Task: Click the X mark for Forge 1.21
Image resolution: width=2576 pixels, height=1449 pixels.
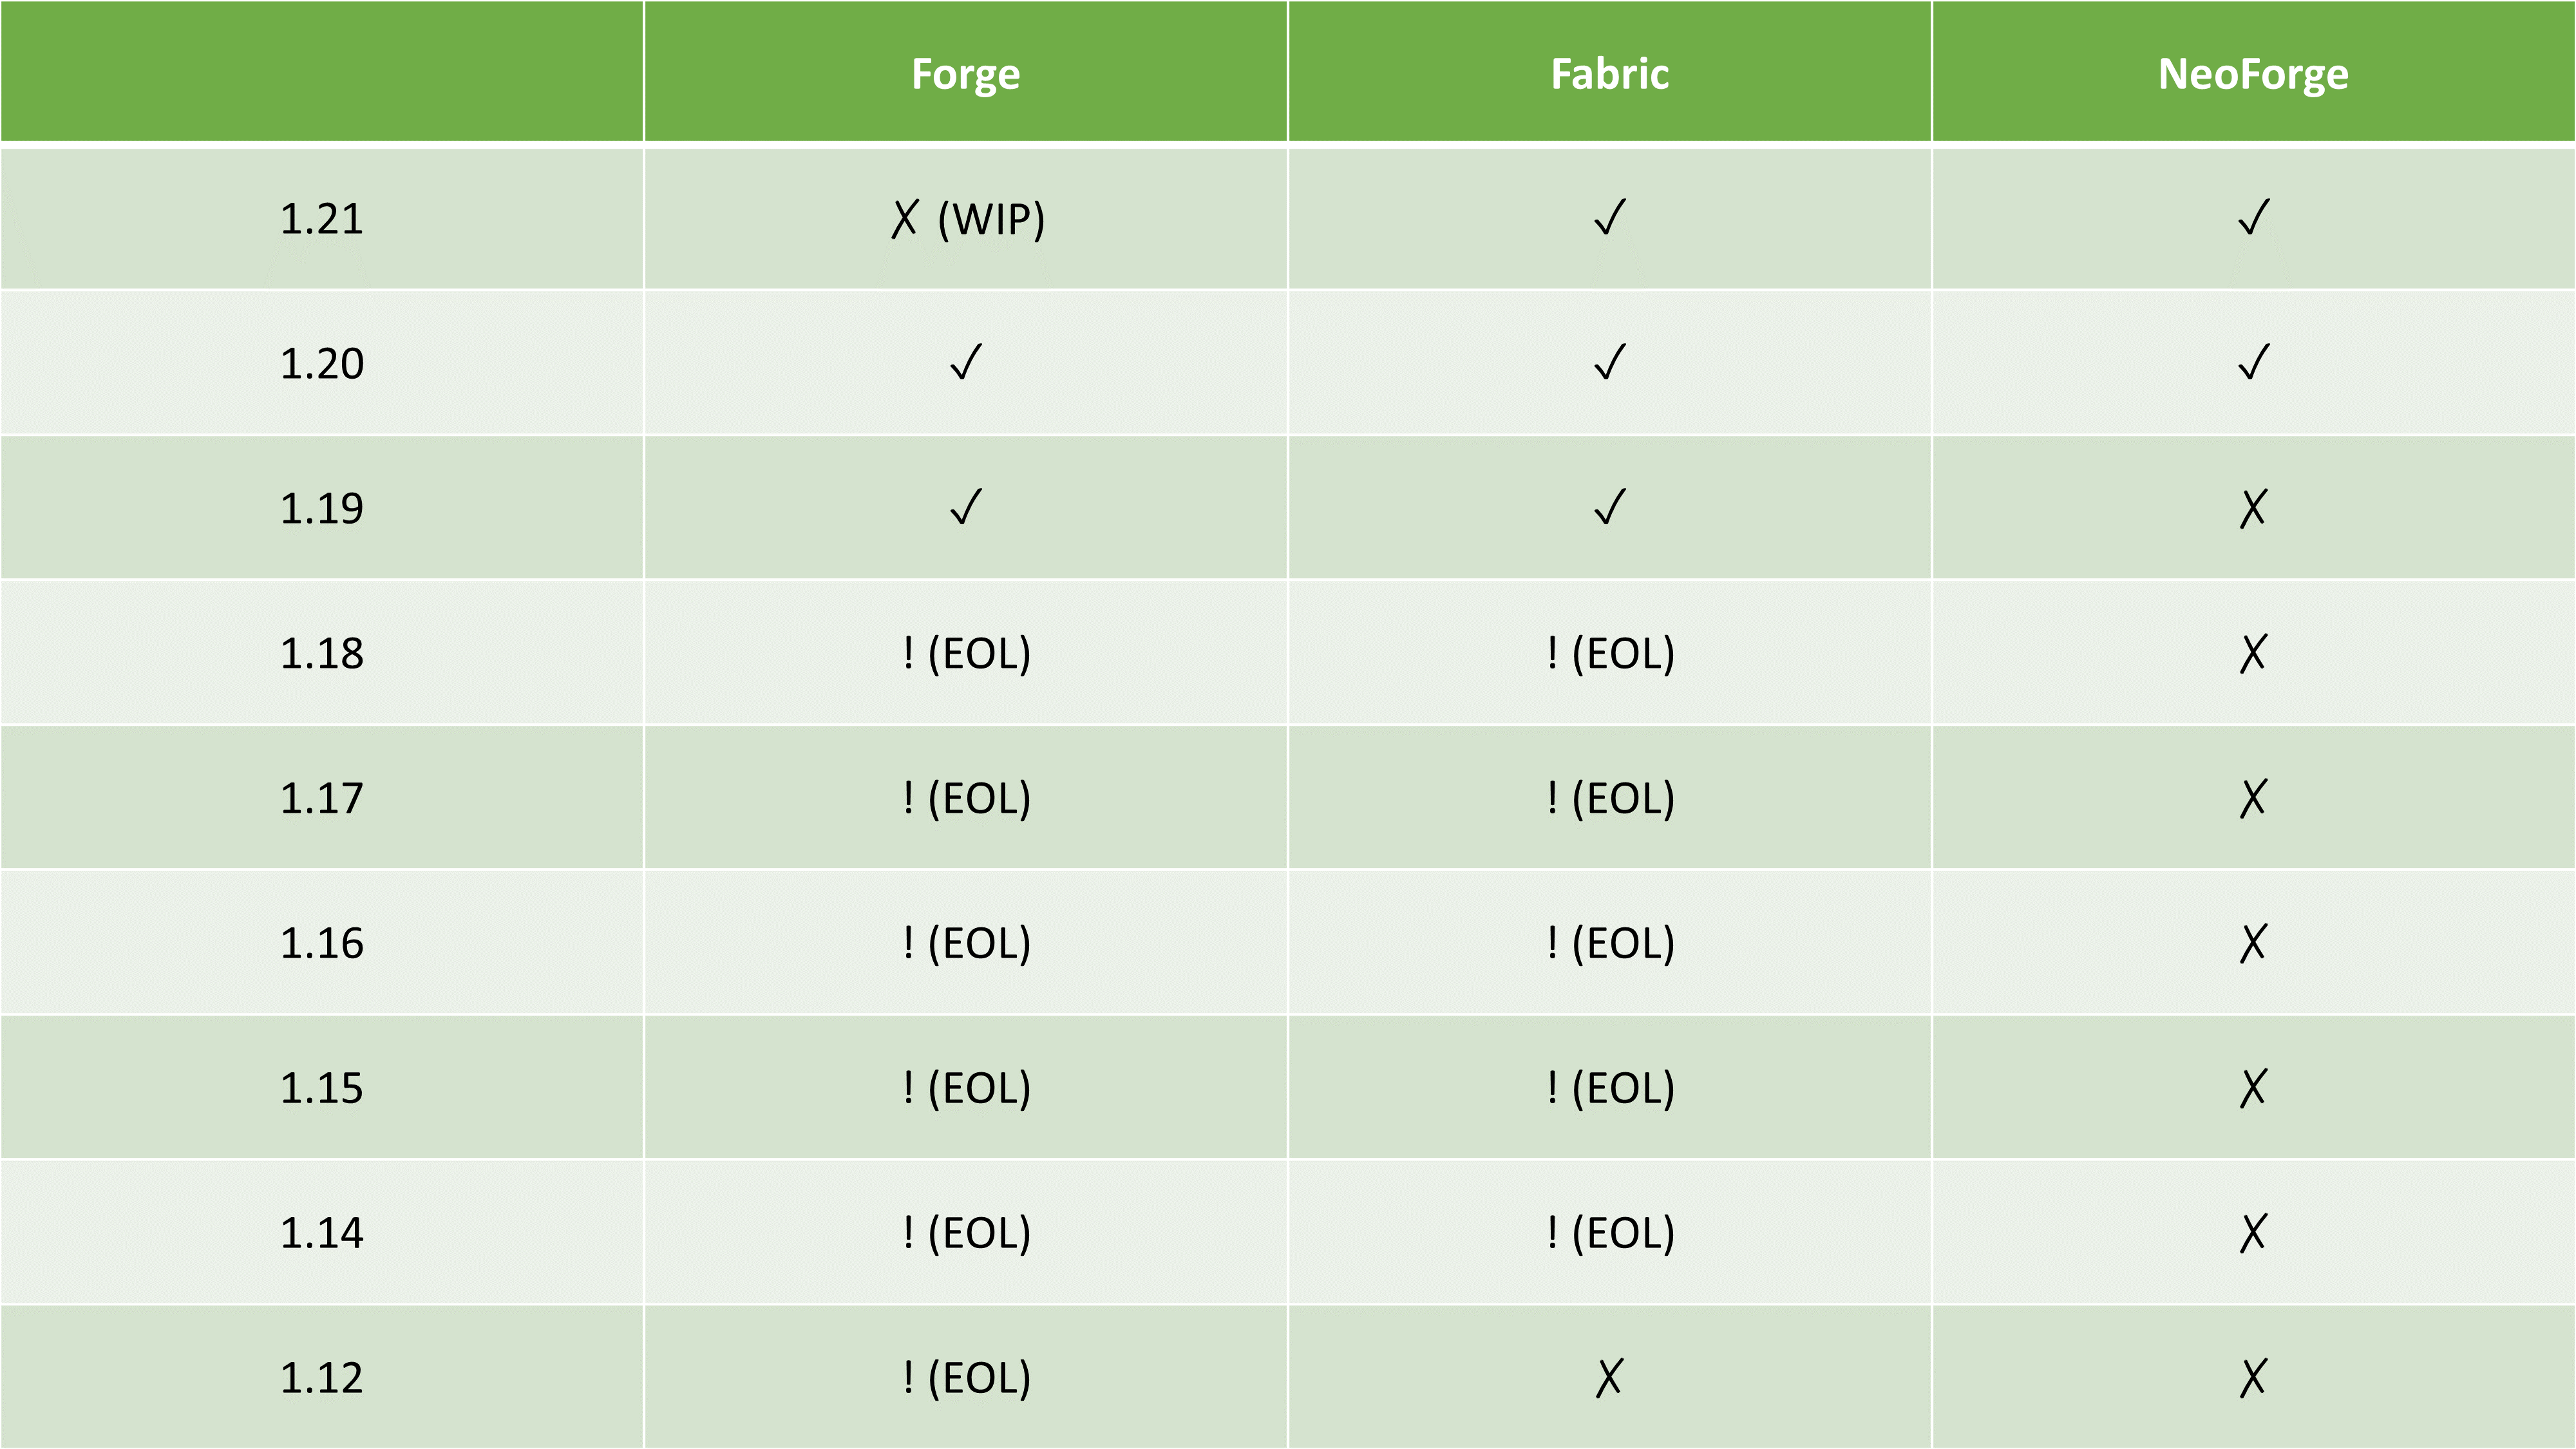Action: click(905, 219)
